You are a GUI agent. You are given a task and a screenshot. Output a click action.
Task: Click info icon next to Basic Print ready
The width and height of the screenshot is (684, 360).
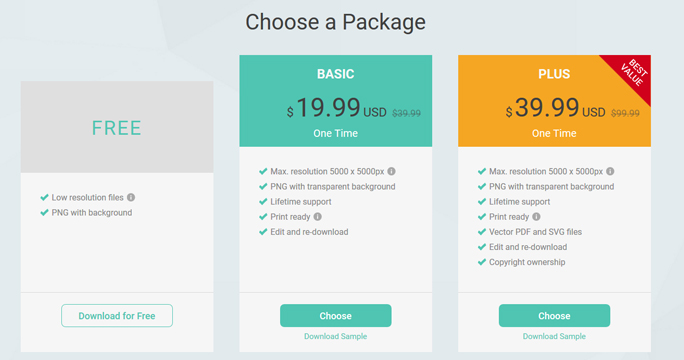coord(318,216)
